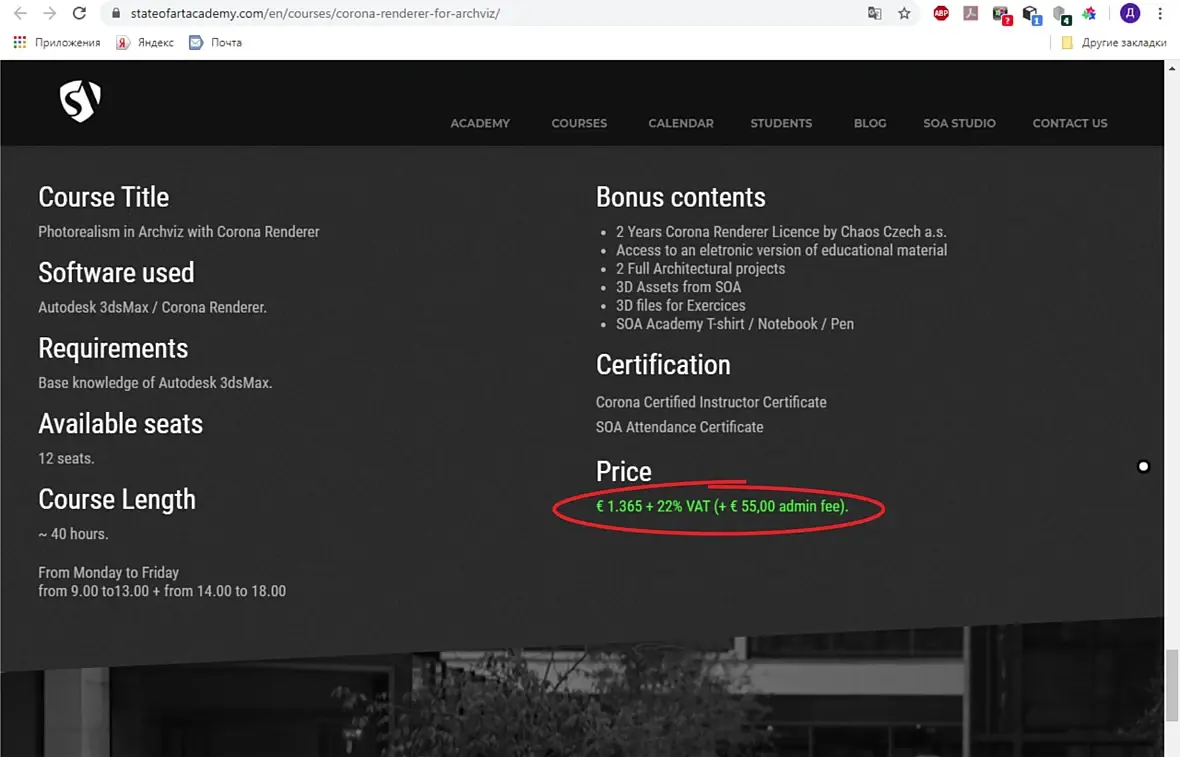
Task: Click the Price heading
Action: [623, 471]
